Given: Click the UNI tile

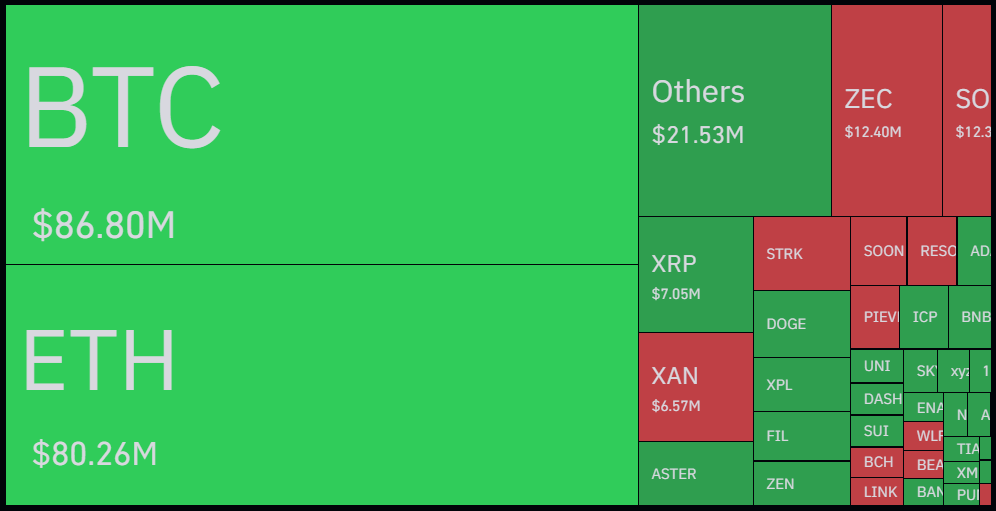Looking at the screenshot, I should point(876,366).
